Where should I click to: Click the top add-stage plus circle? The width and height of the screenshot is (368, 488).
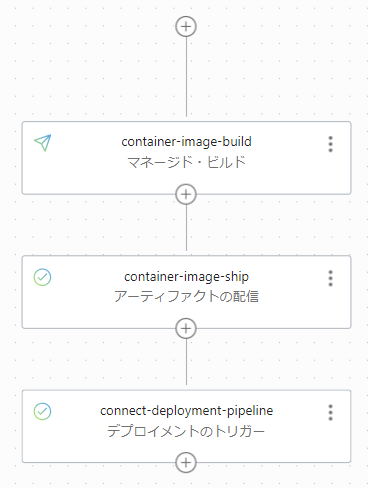pyautogui.click(x=186, y=26)
